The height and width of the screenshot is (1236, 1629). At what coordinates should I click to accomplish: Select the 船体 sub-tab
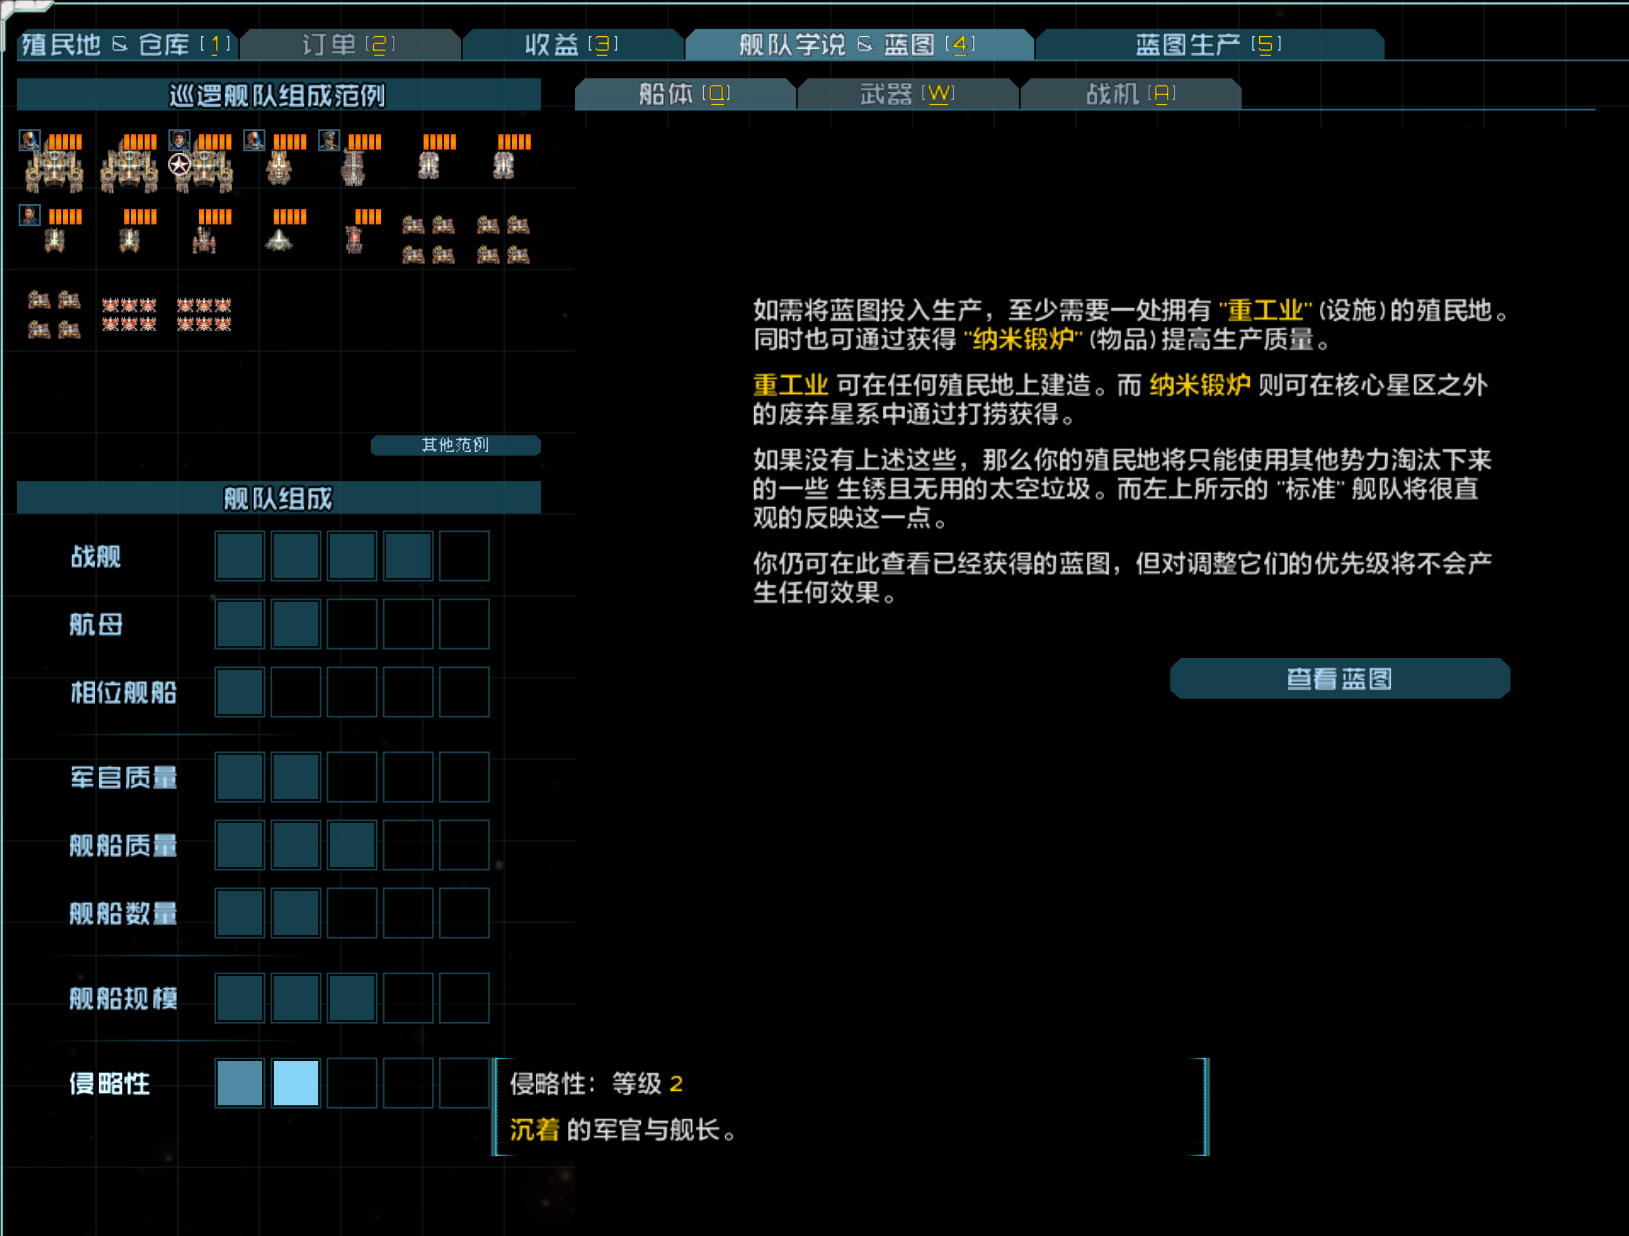click(685, 94)
